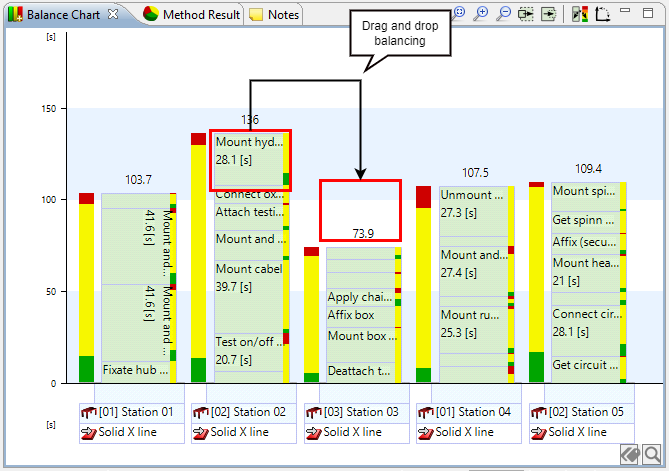Click the green box arrow toolbar icon
Viewport: 670px width, 472px height.
[x=549, y=14]
